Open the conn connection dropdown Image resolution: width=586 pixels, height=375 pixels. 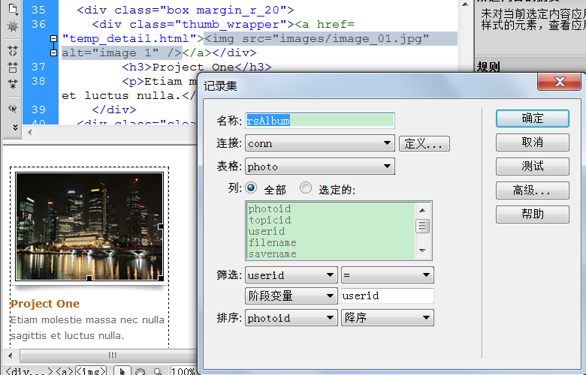(x=320, y=143)
